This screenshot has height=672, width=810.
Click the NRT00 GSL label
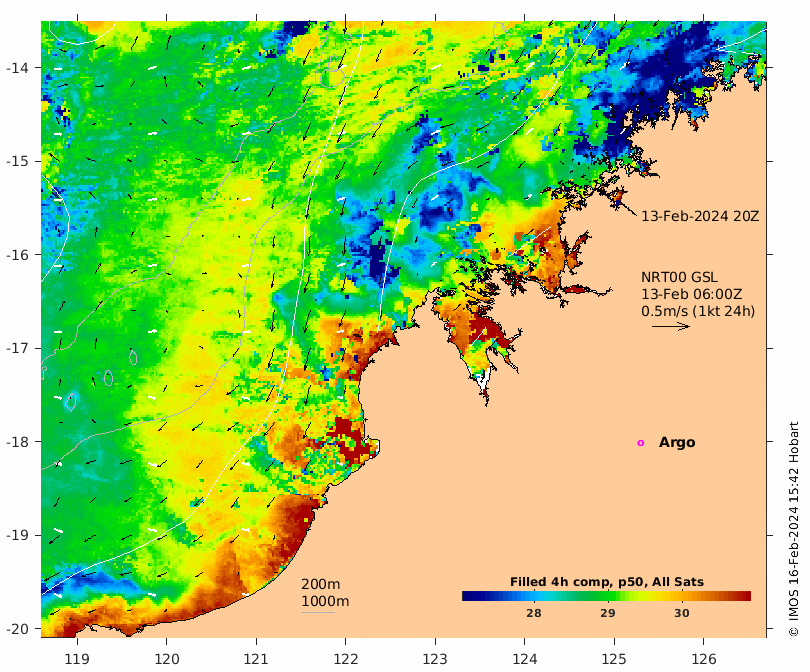pos(679,277)
